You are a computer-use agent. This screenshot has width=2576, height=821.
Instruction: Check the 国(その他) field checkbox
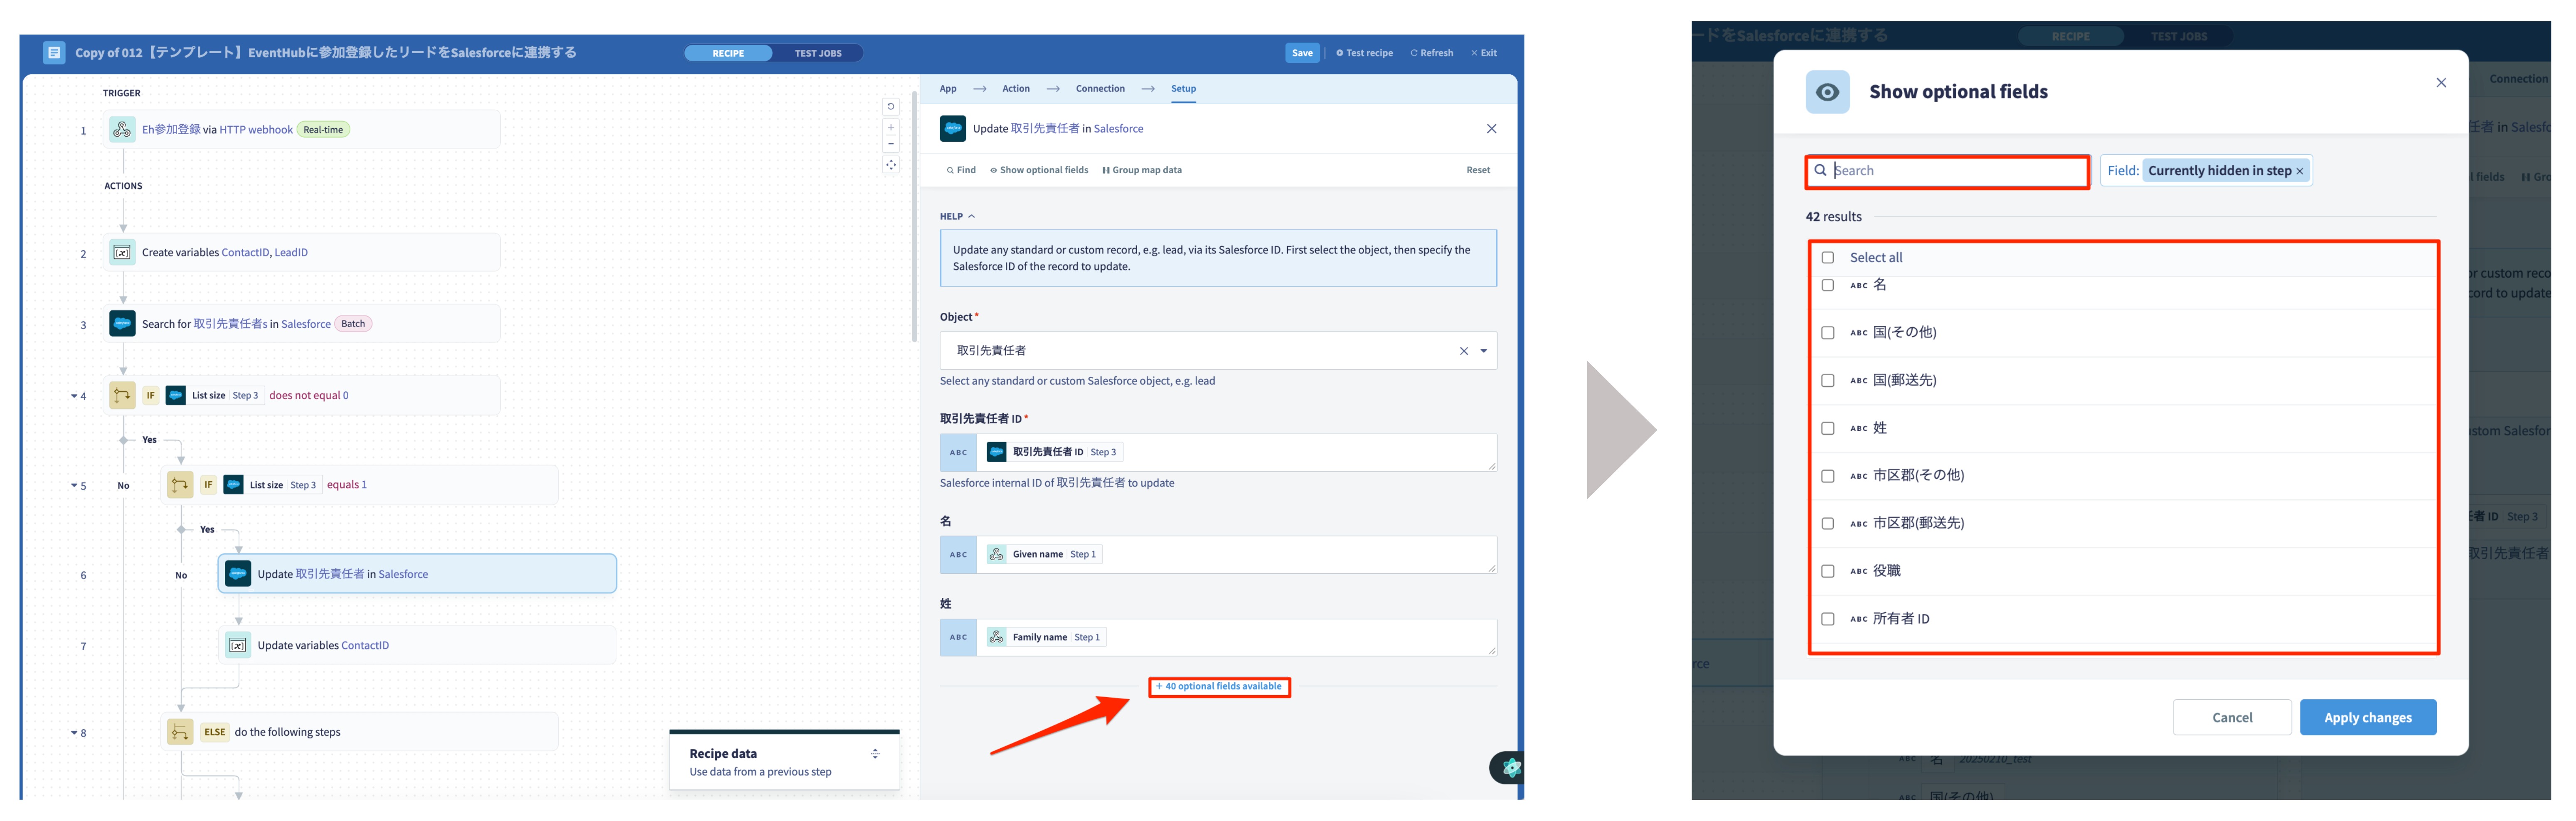point(1828,333)
